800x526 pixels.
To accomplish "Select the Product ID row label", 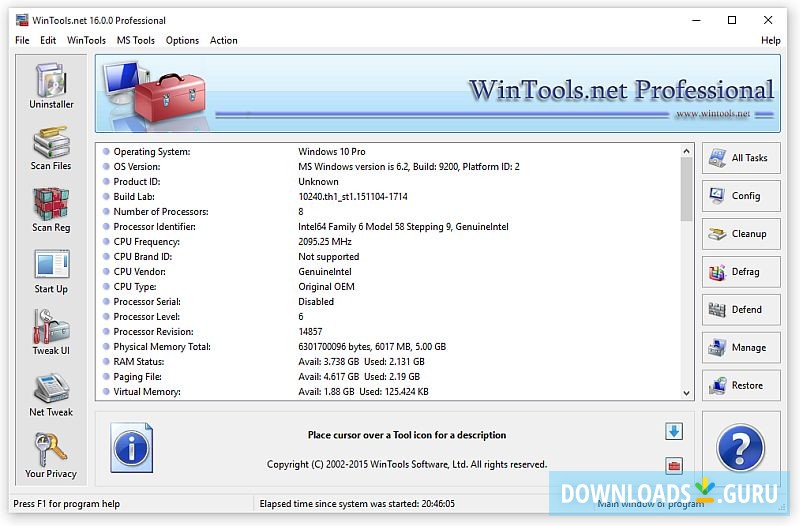I will coord(137,182).
